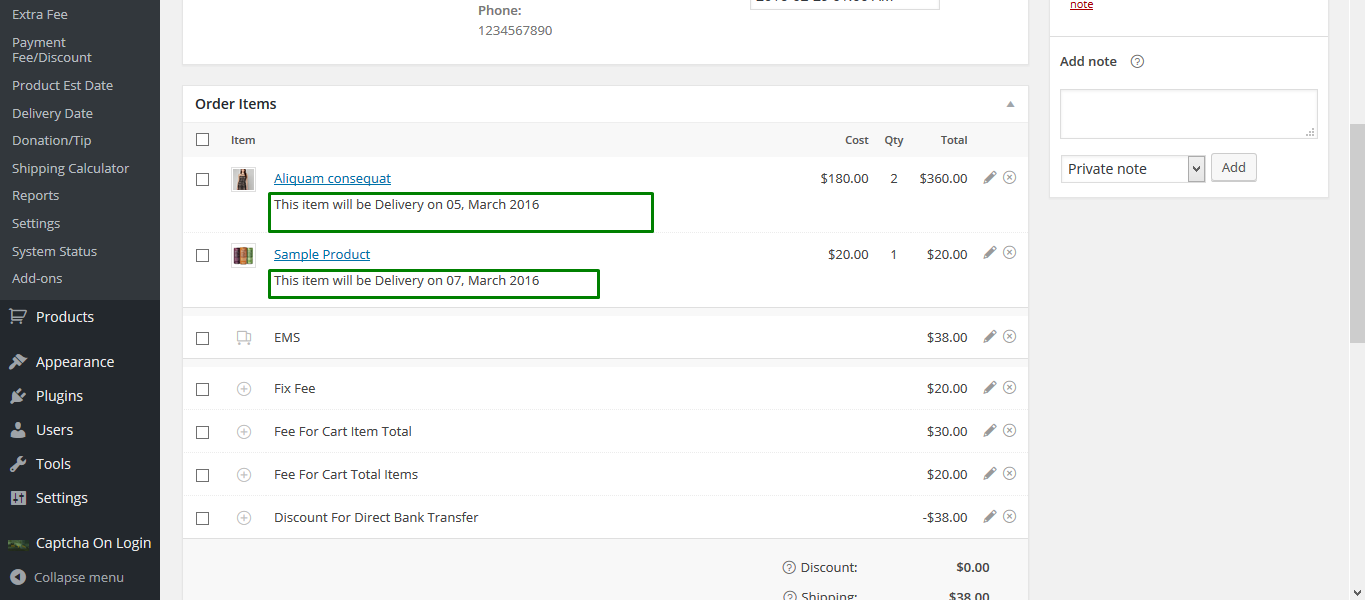Open the Sample Product link
The image size is (1365, 600).
(x=322, y=254)
